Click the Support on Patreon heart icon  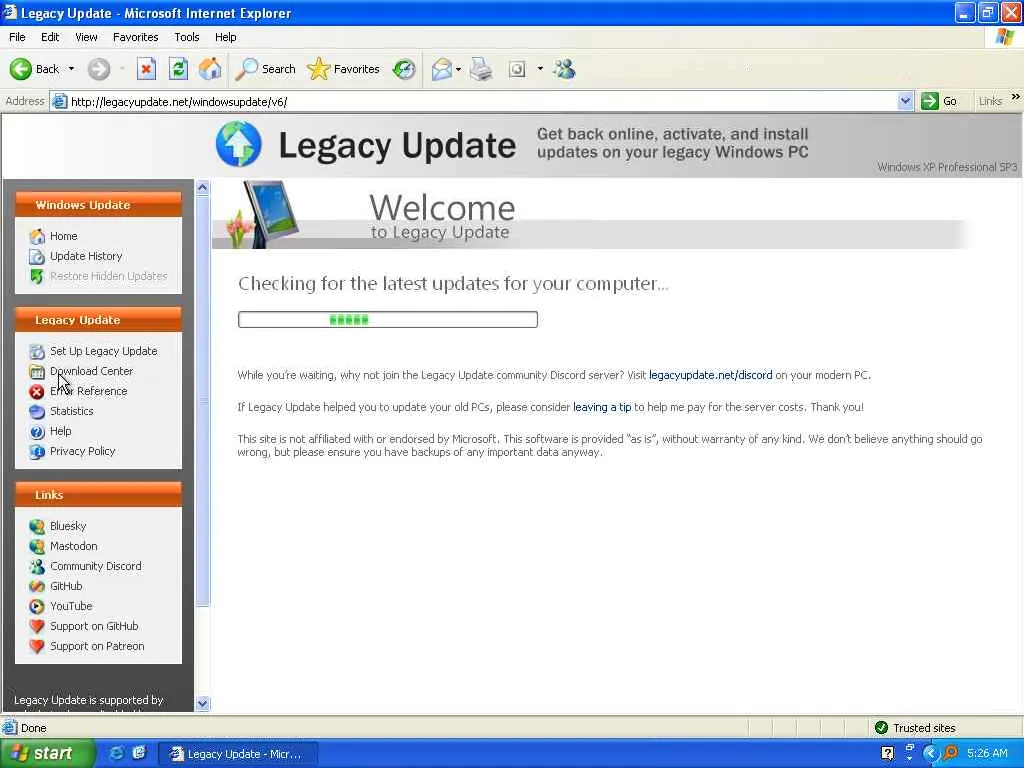coord(37,647)
